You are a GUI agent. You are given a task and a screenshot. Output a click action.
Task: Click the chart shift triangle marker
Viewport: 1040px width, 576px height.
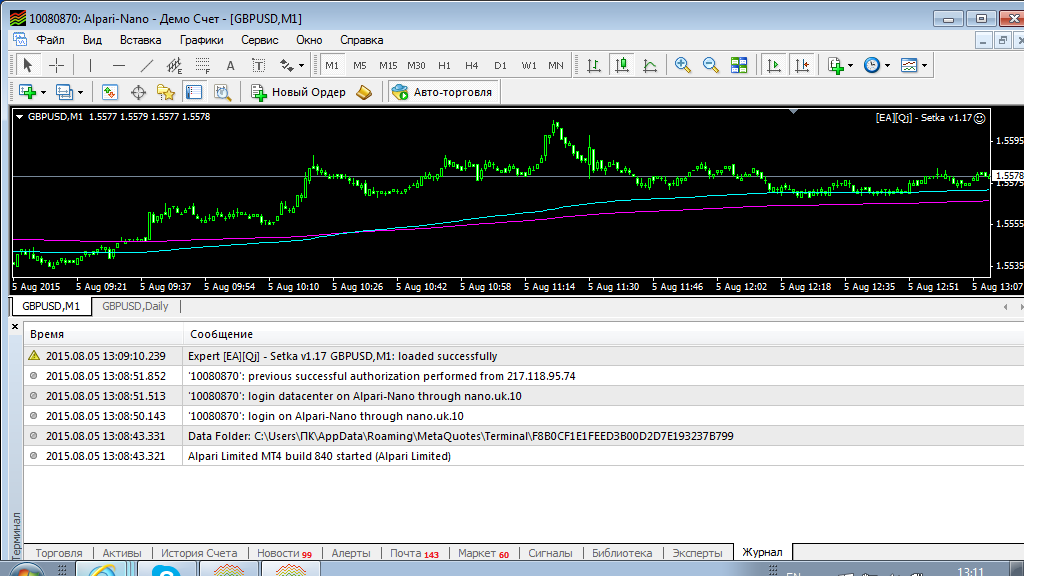tap(793, 111)
